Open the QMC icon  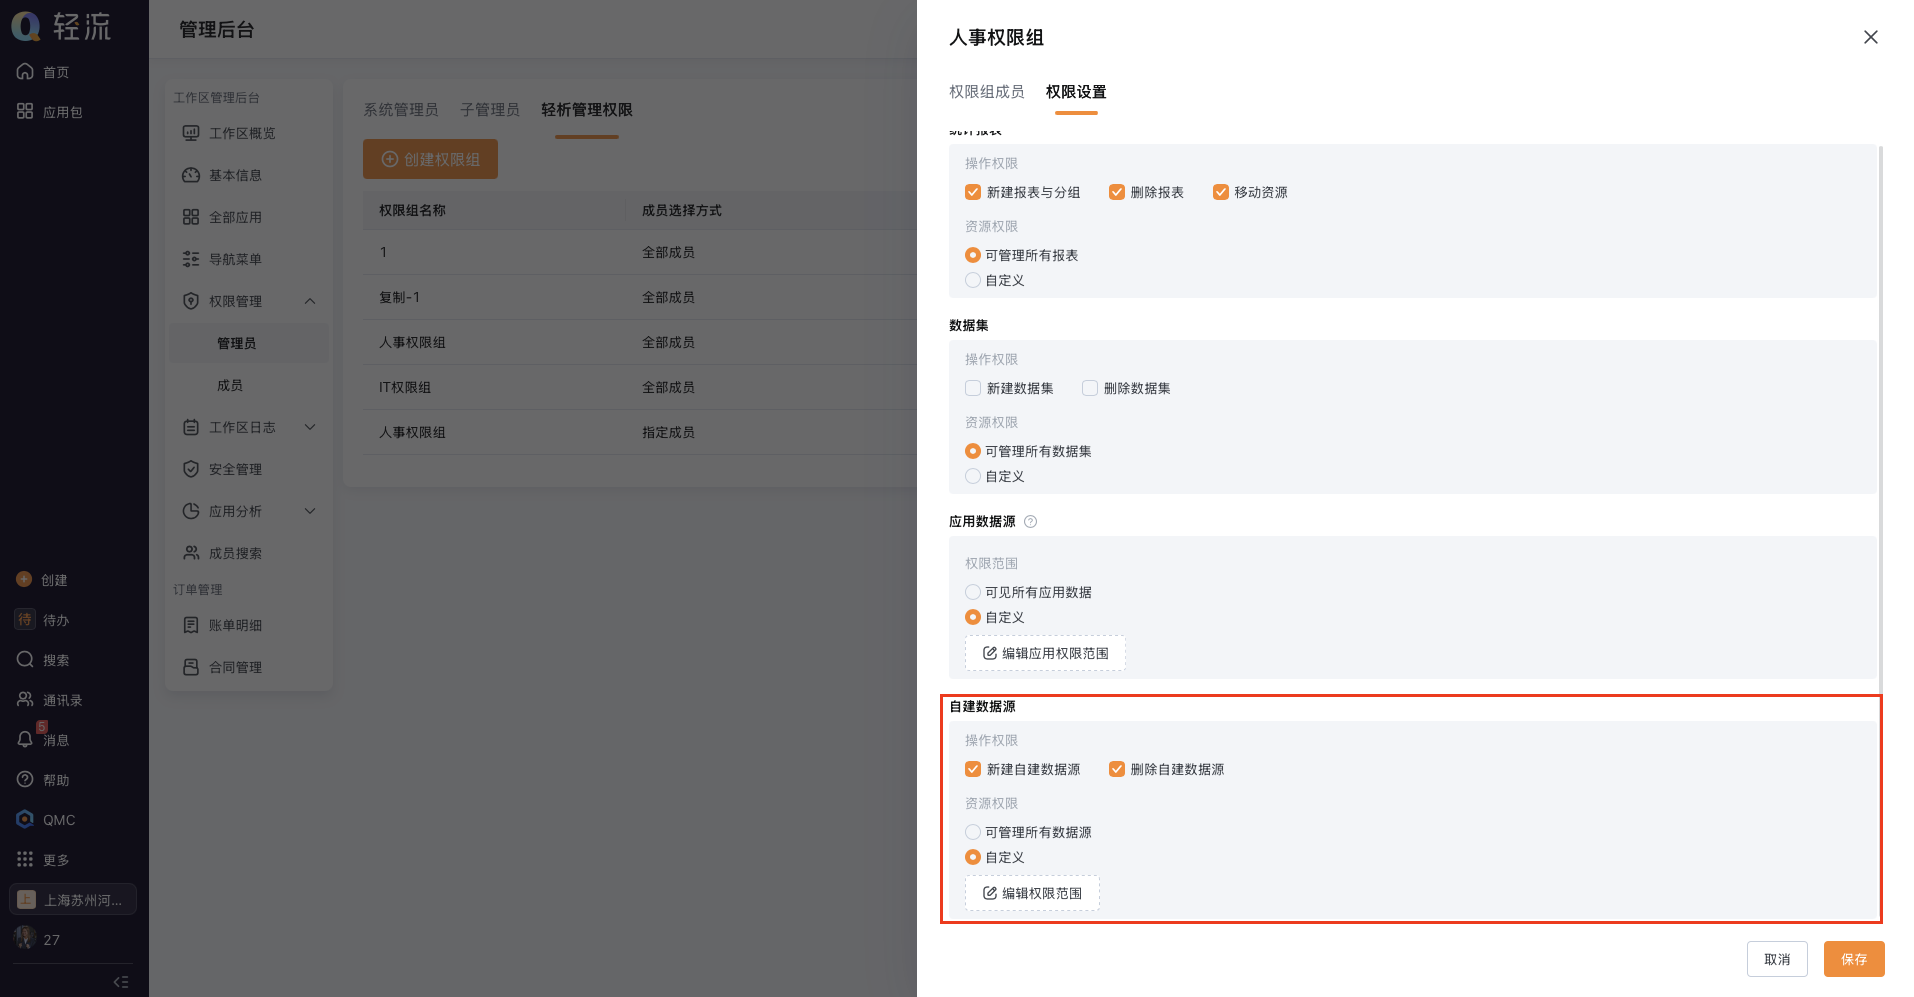[x=25, y=819]
